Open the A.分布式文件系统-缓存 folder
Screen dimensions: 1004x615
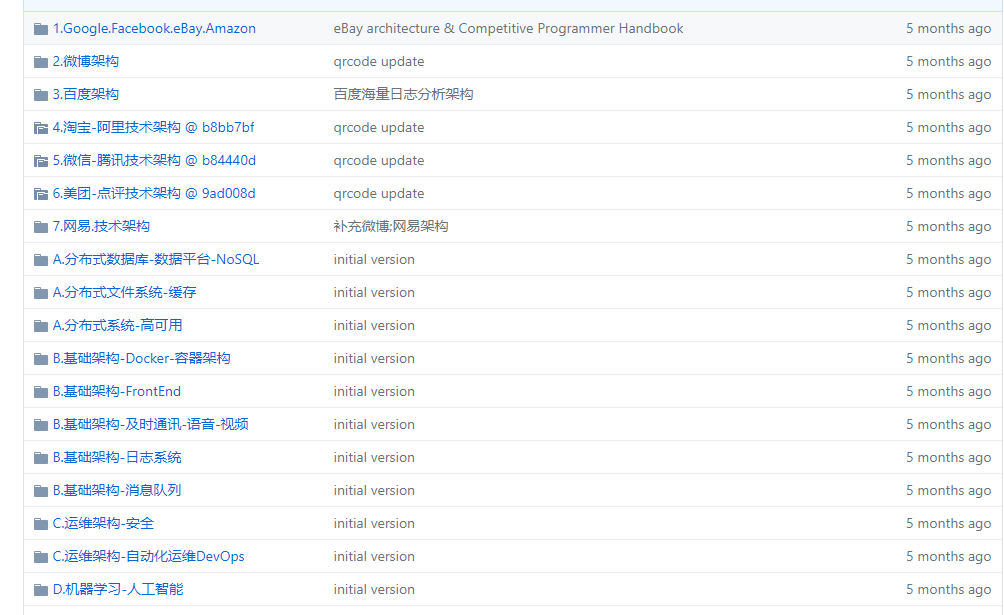click(124, 292)
